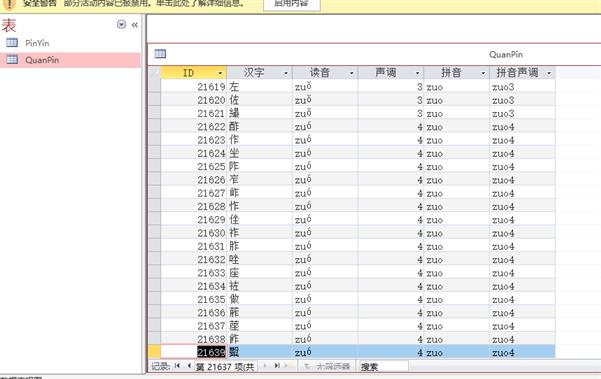Go to last record navigation button
Screen dimensions: 601x379
[277, 366]
